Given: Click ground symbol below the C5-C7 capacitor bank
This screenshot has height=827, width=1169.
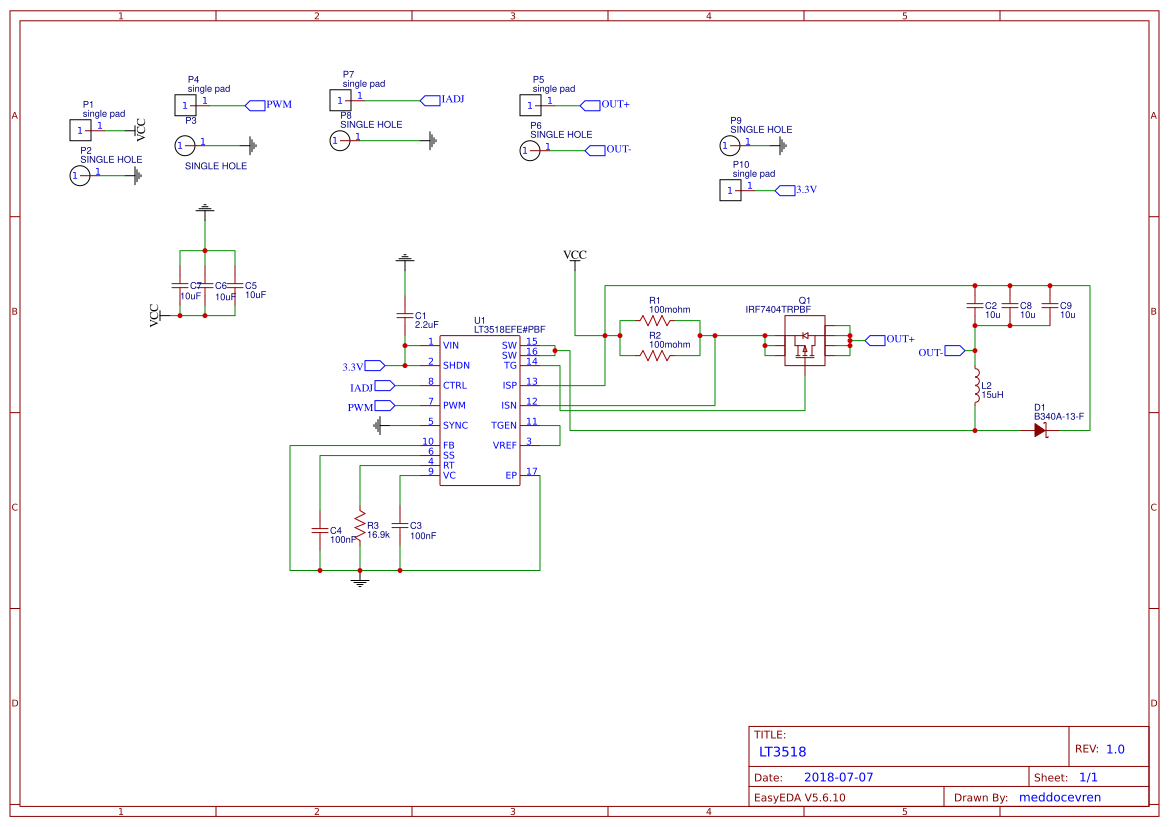Looking at the screenshot, I should [205, 210].
